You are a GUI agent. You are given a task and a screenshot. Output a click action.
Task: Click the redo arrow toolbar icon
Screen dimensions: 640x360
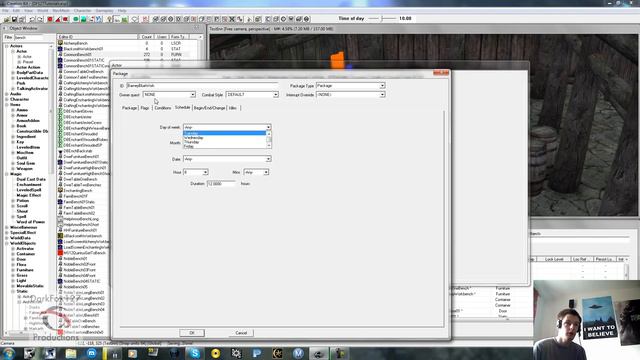pos(40,19)
